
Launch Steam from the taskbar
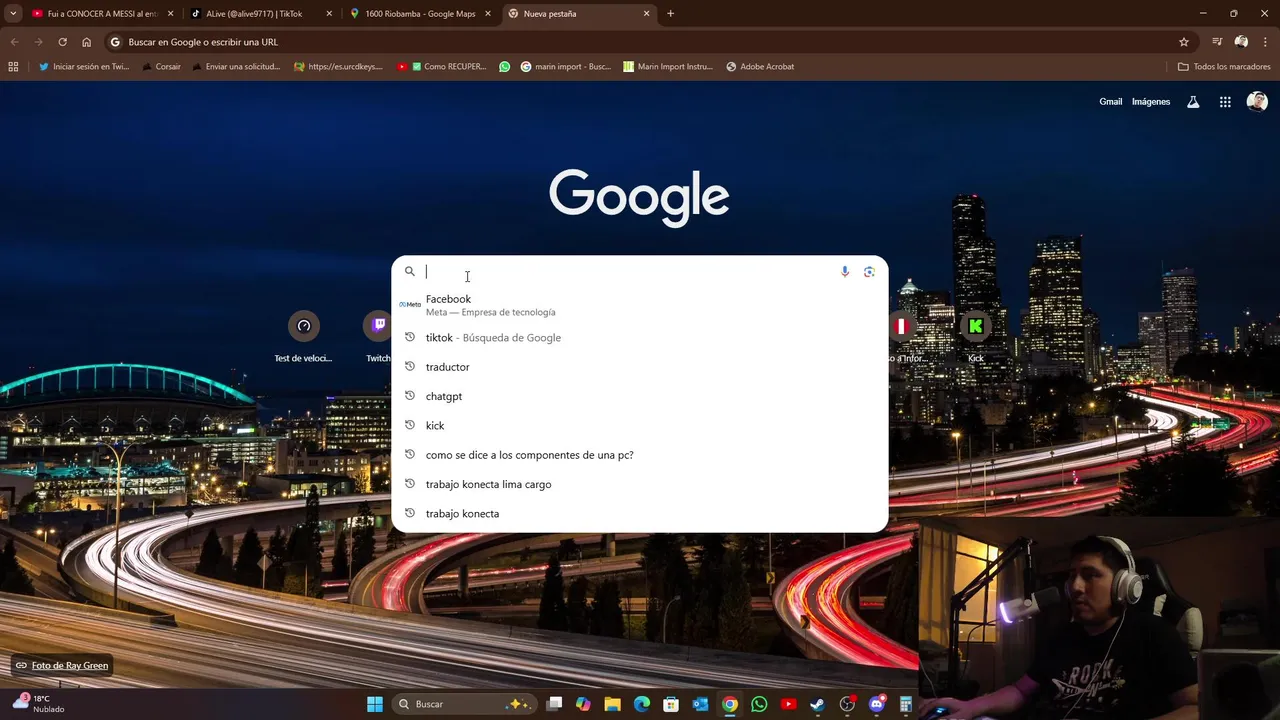click(x=817, y=704)
